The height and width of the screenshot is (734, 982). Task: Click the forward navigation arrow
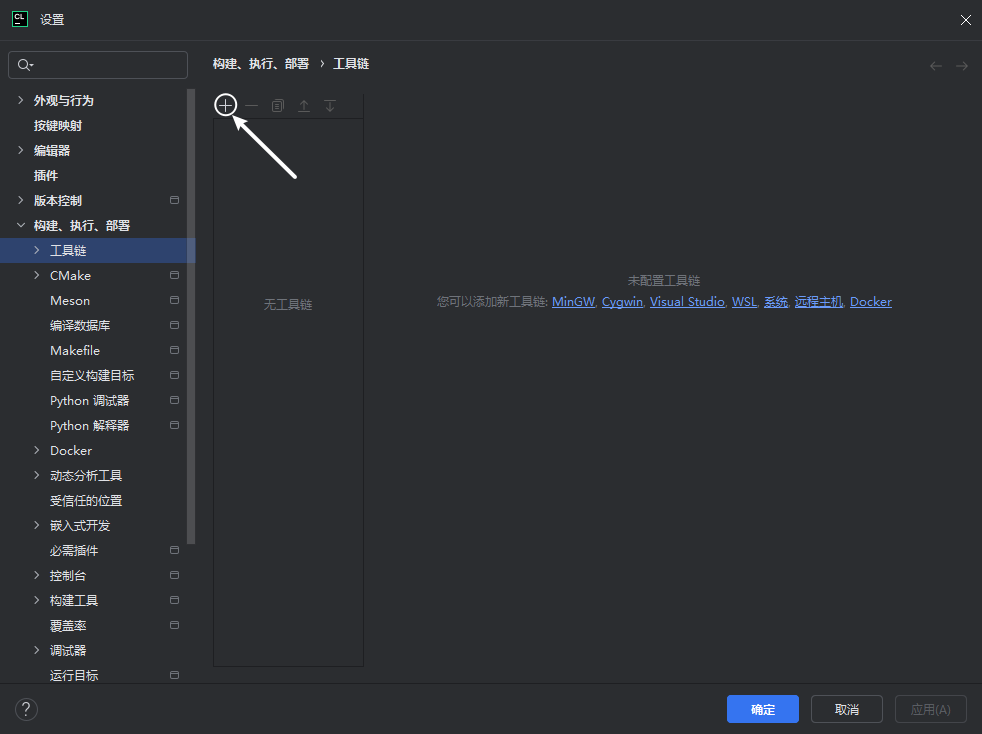pos(961,65)
